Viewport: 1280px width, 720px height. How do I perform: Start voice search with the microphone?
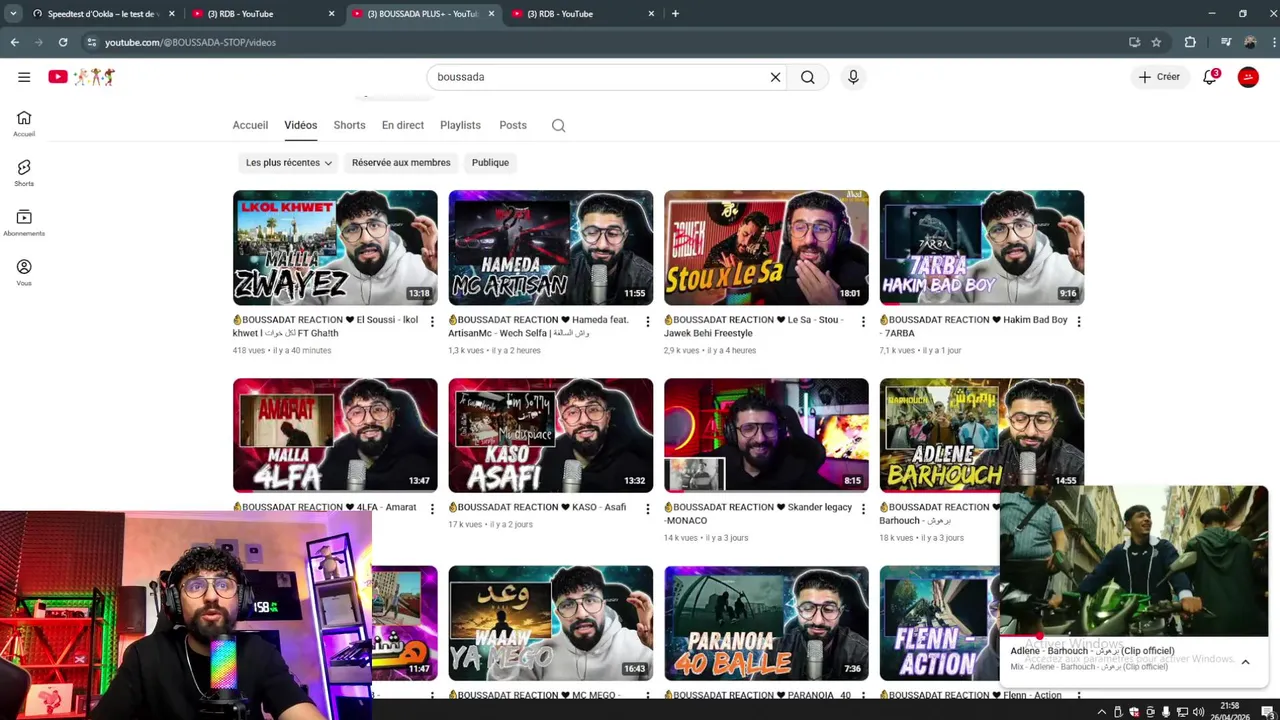pos(853,77)
